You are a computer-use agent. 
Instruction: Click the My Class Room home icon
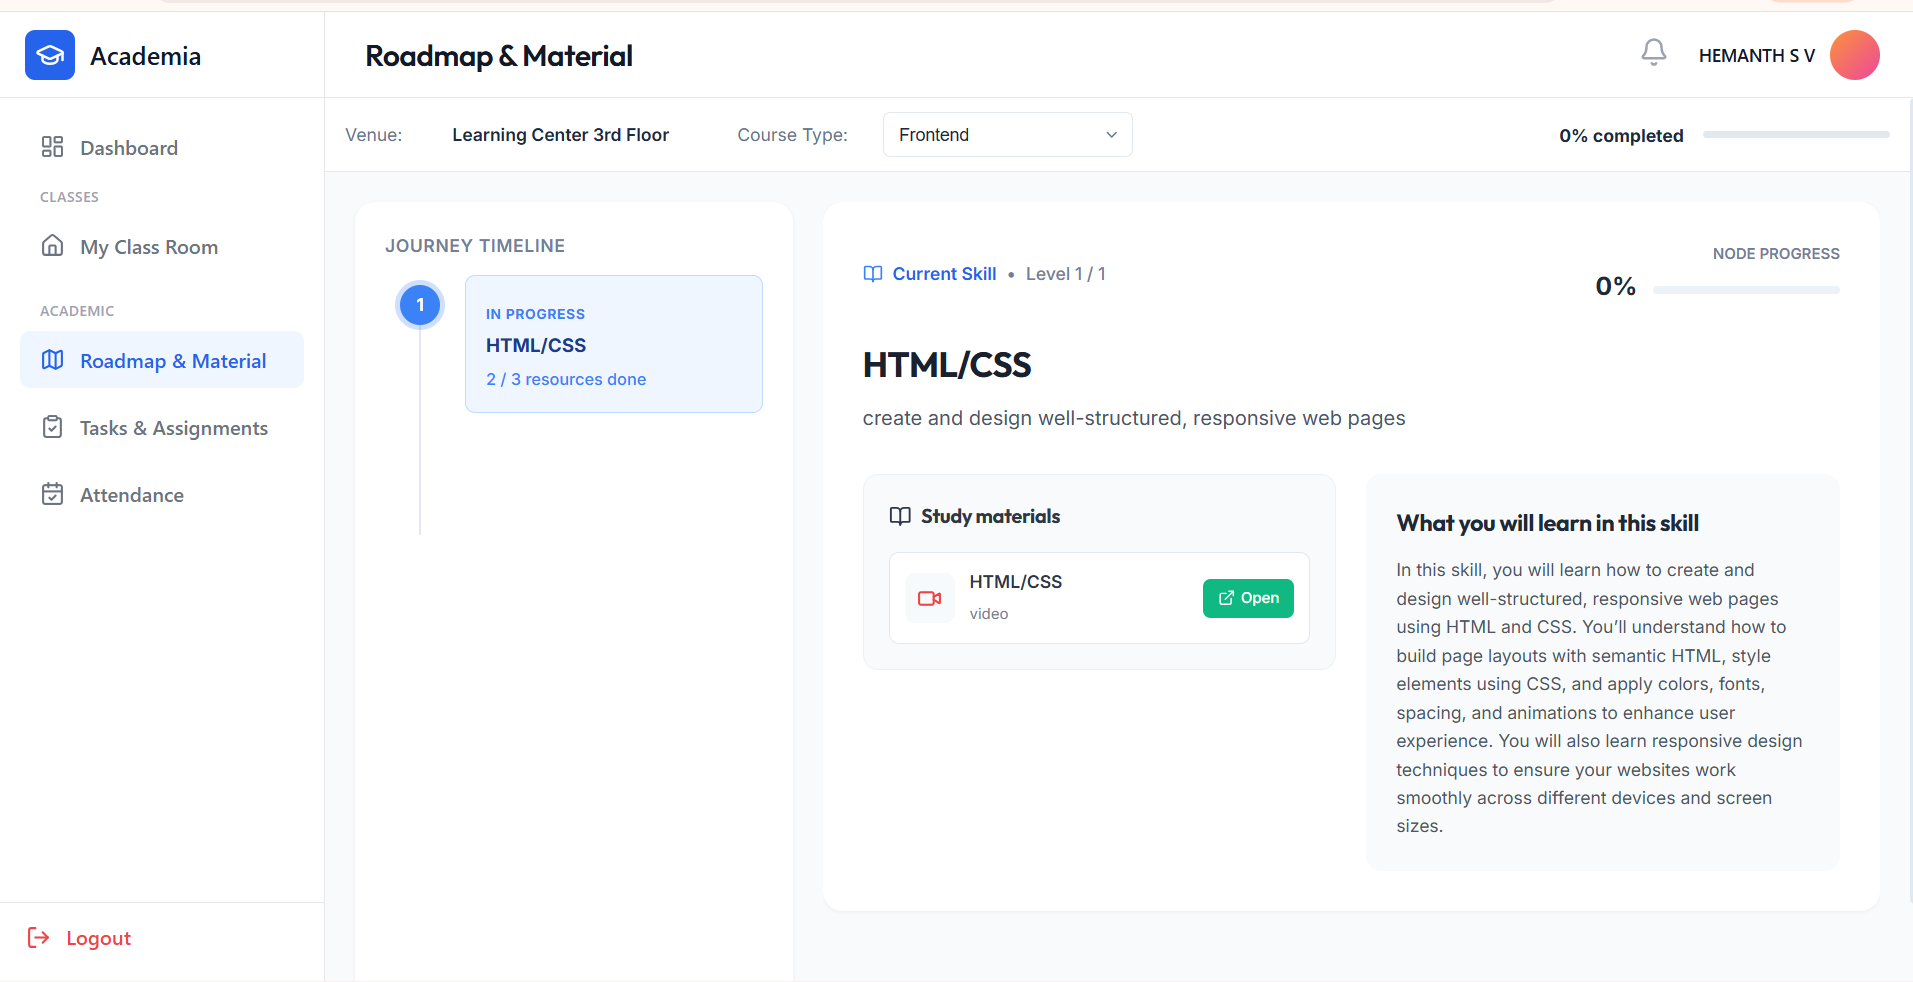pyautogui.click(x=52, y=246)
